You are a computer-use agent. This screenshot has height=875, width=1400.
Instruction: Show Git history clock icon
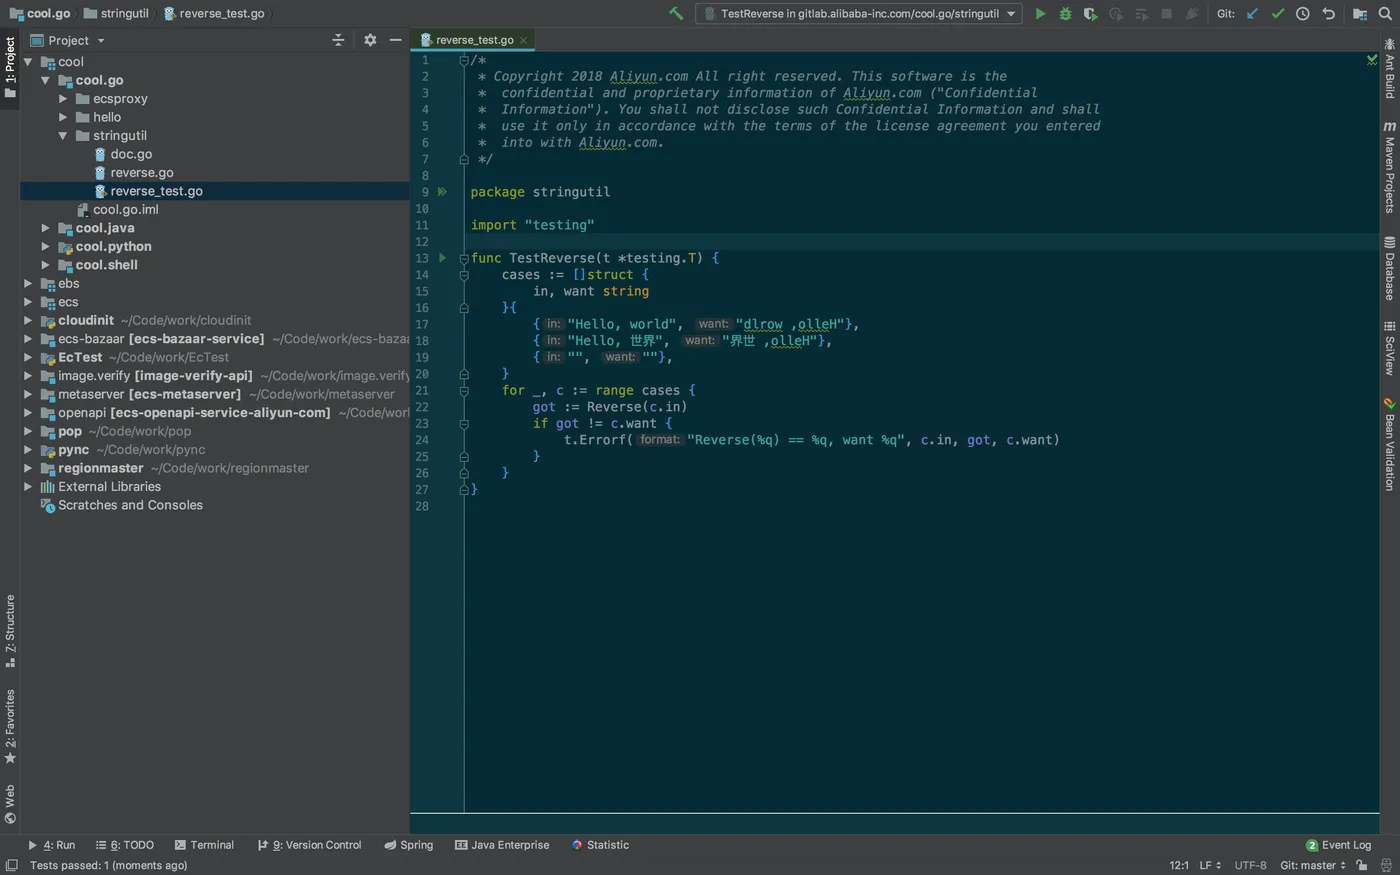point(1303,14)
